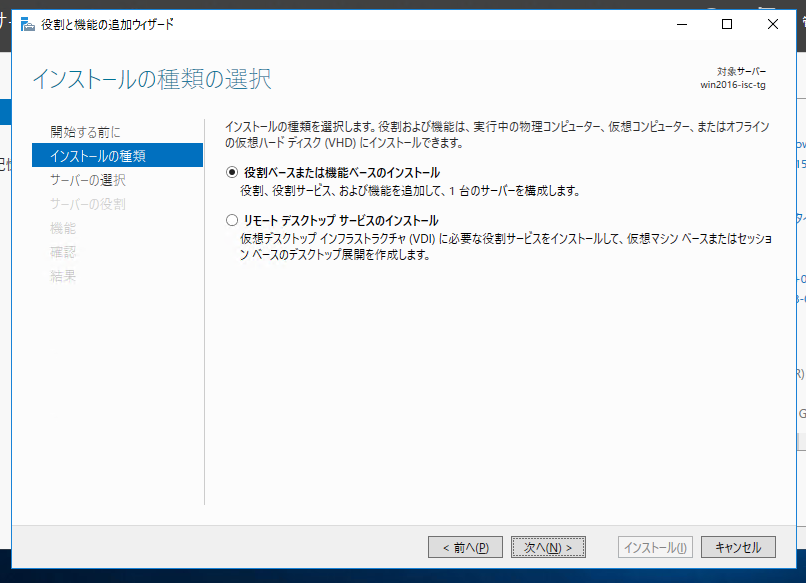This screenshot has height=583, width=806.
Task: Select the インストールの種類 step
Action: click(117, 155)
